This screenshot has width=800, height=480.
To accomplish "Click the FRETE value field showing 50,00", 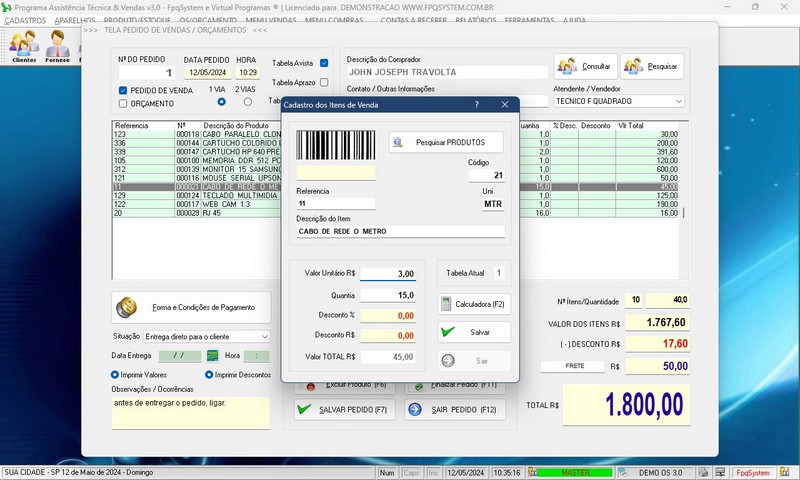I will 658,366.
